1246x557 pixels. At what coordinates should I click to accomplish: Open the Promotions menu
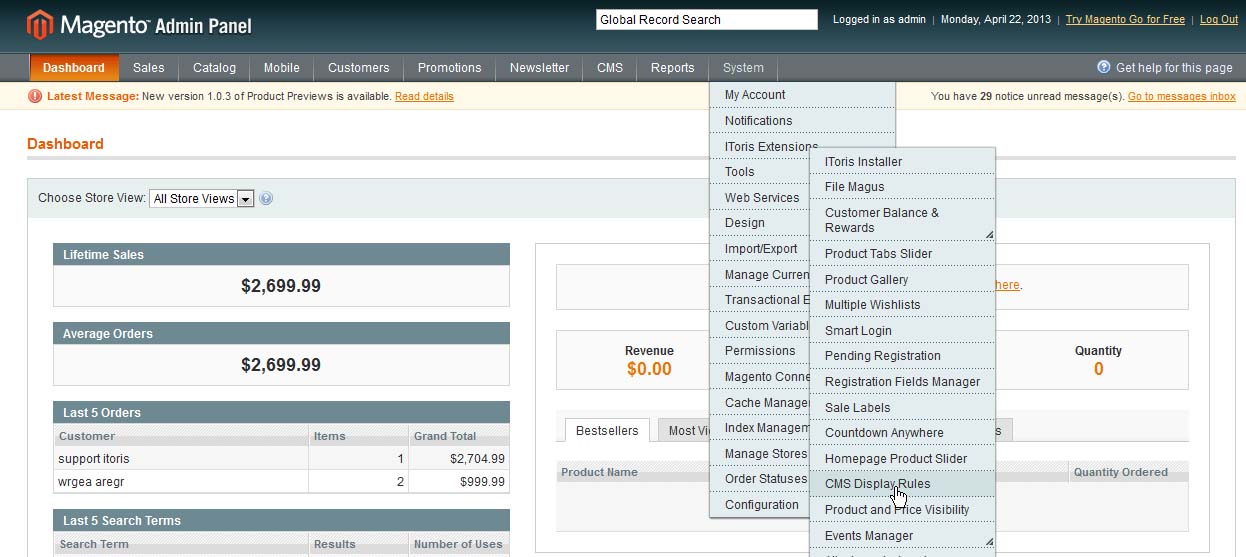click(x=450, y=68)
